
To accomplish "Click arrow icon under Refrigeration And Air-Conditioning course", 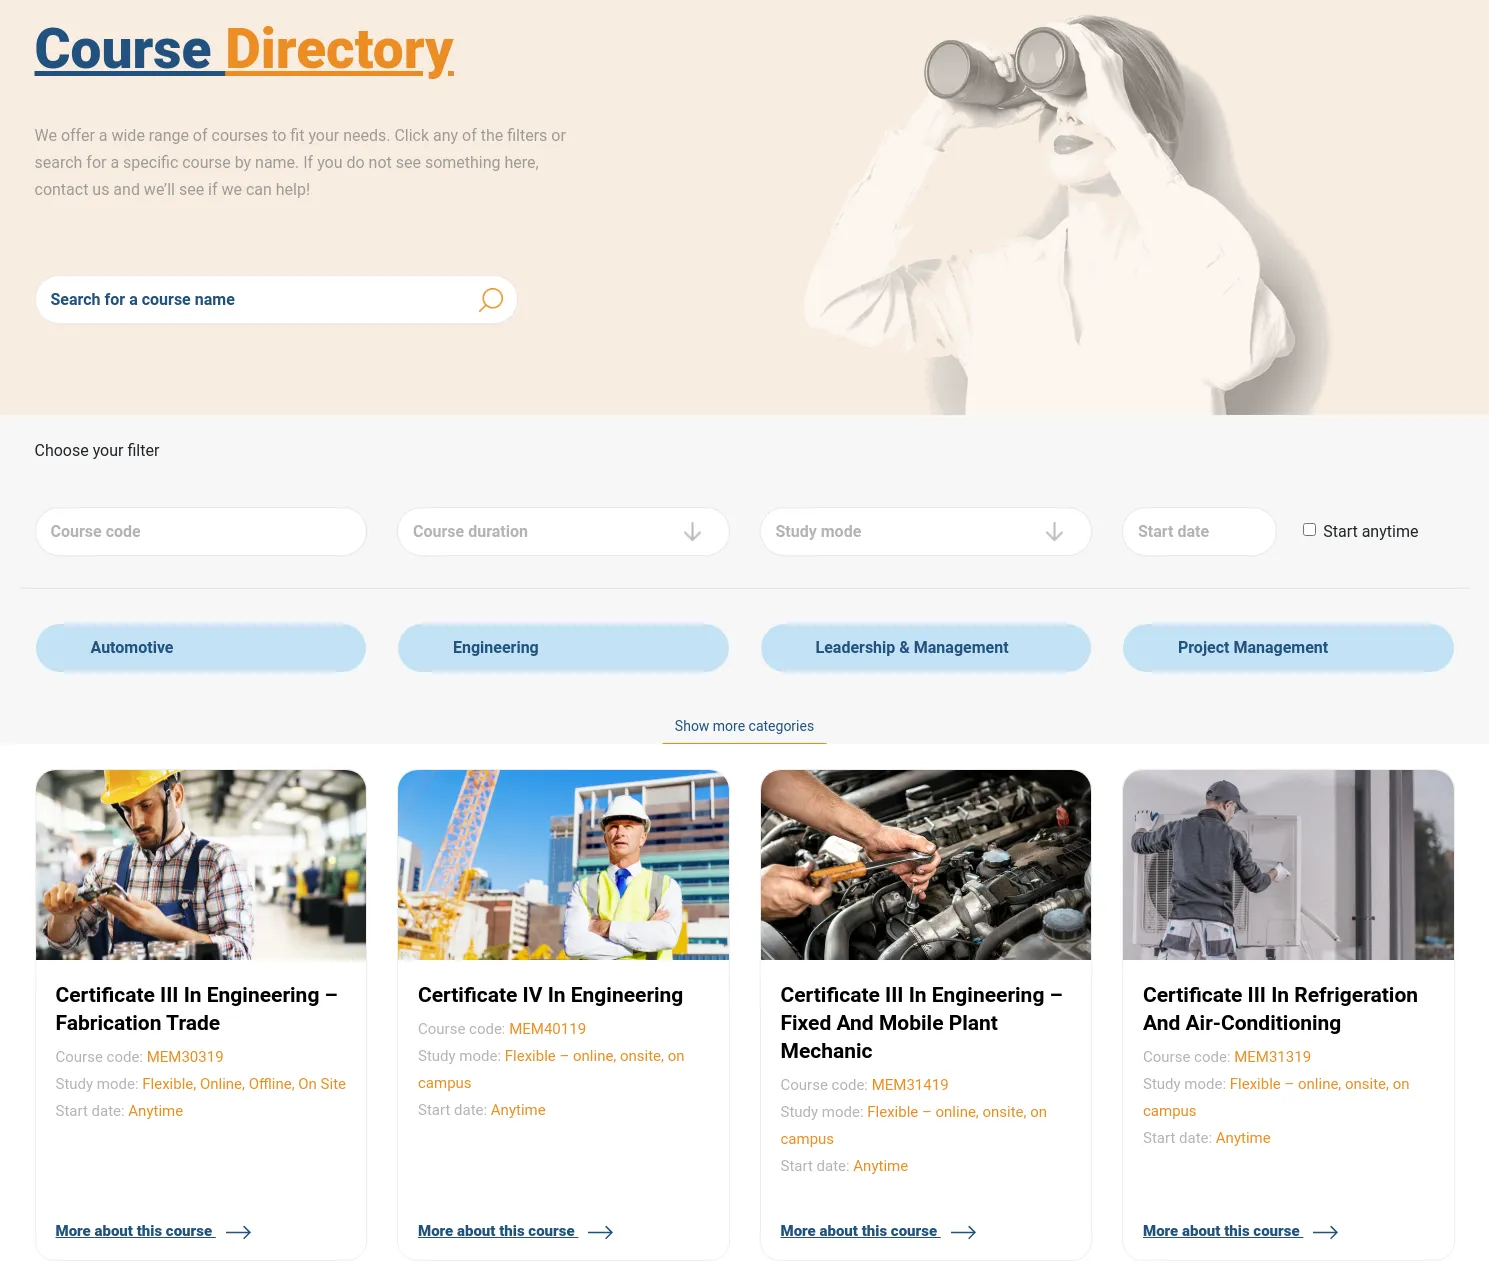I will (1325, 1232).
